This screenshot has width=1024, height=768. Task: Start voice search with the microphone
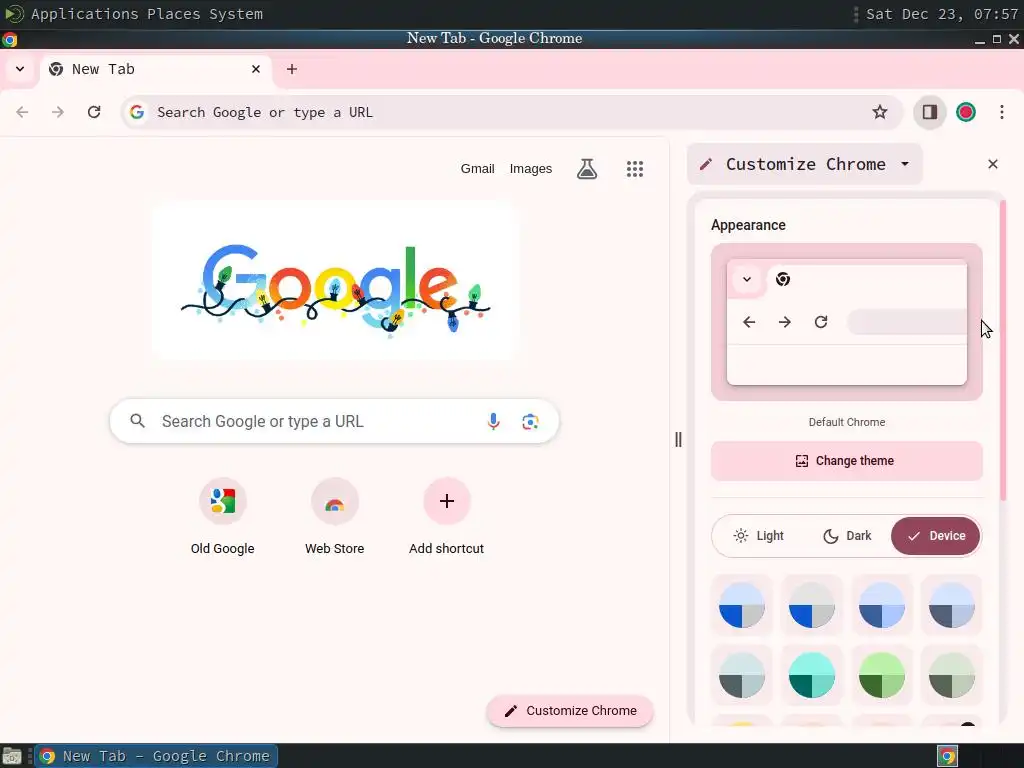click(x=494, y=421)
